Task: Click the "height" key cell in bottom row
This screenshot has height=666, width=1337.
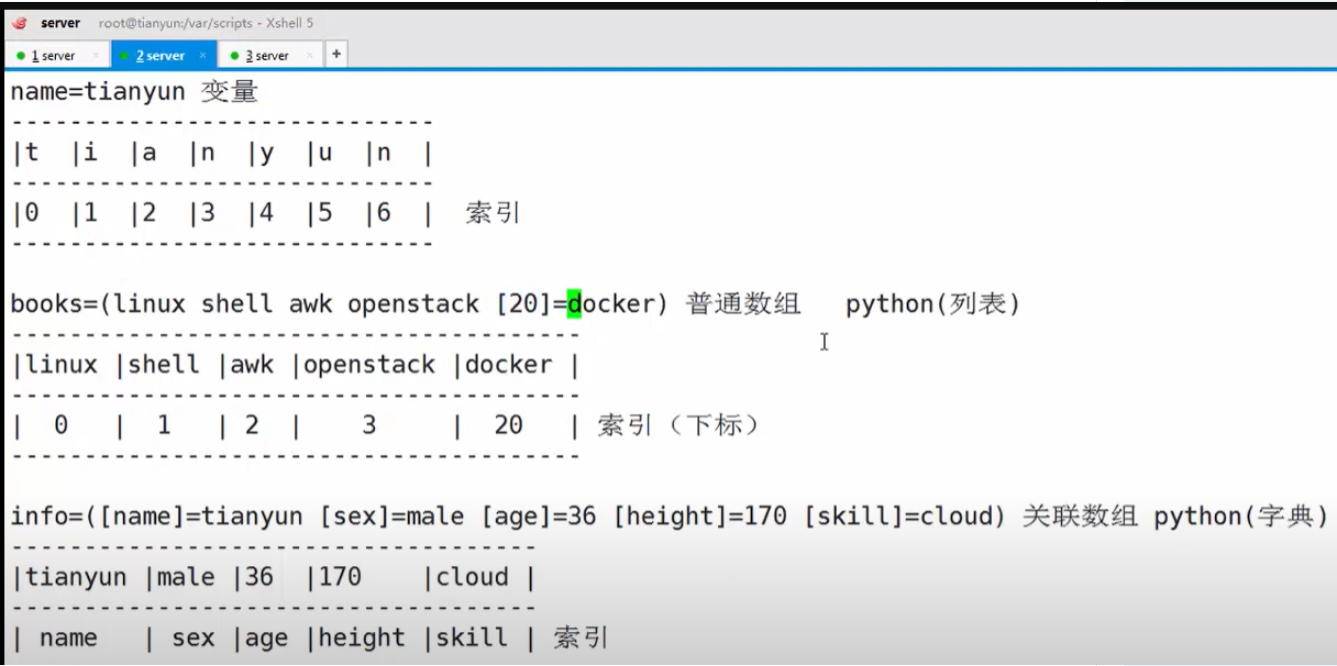Action: point(362,639)
